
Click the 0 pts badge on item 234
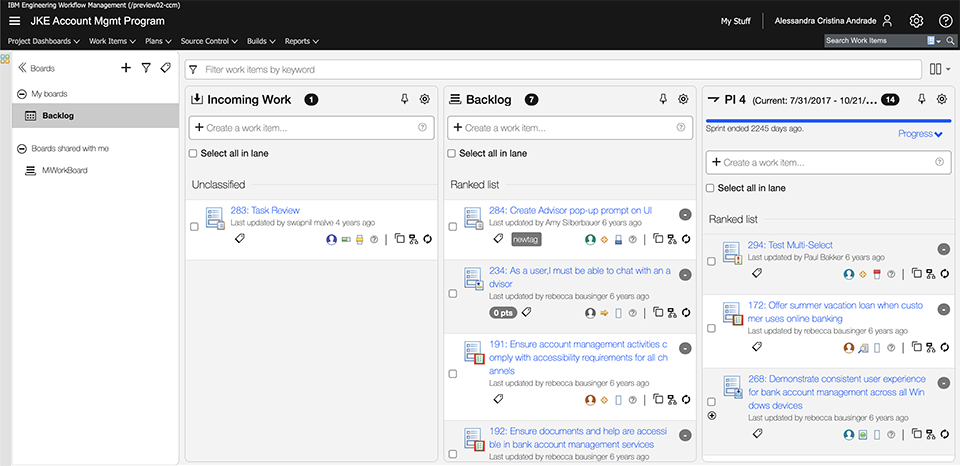tap(503, 313)
